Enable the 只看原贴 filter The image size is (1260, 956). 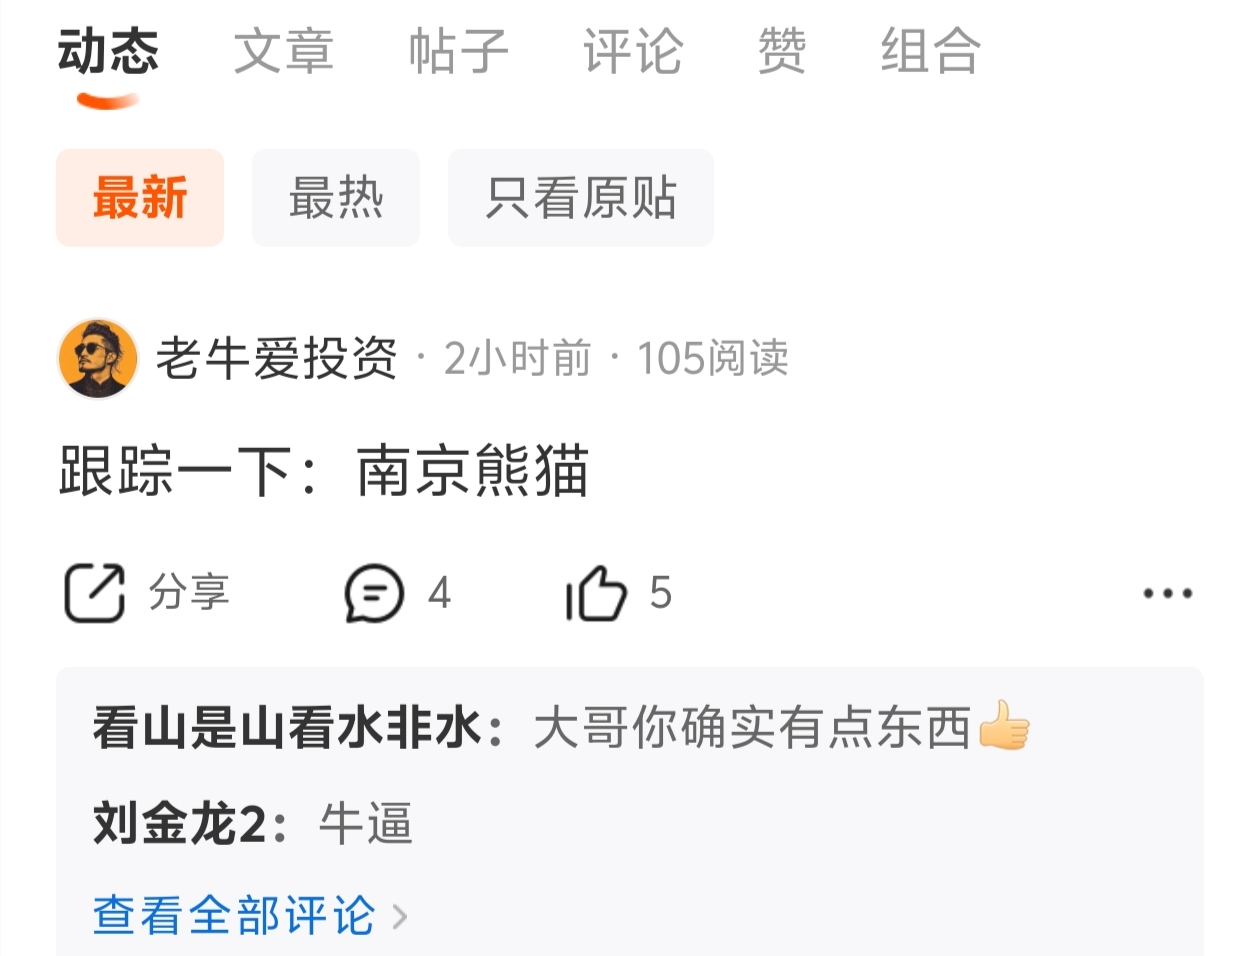[x=581, y=198]
